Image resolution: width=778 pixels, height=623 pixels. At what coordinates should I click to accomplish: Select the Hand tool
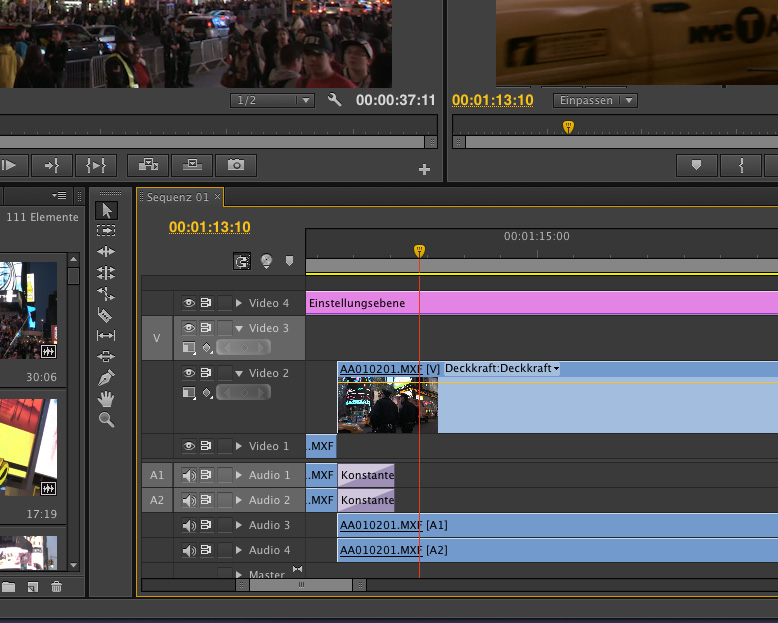[x=107, y=399]
